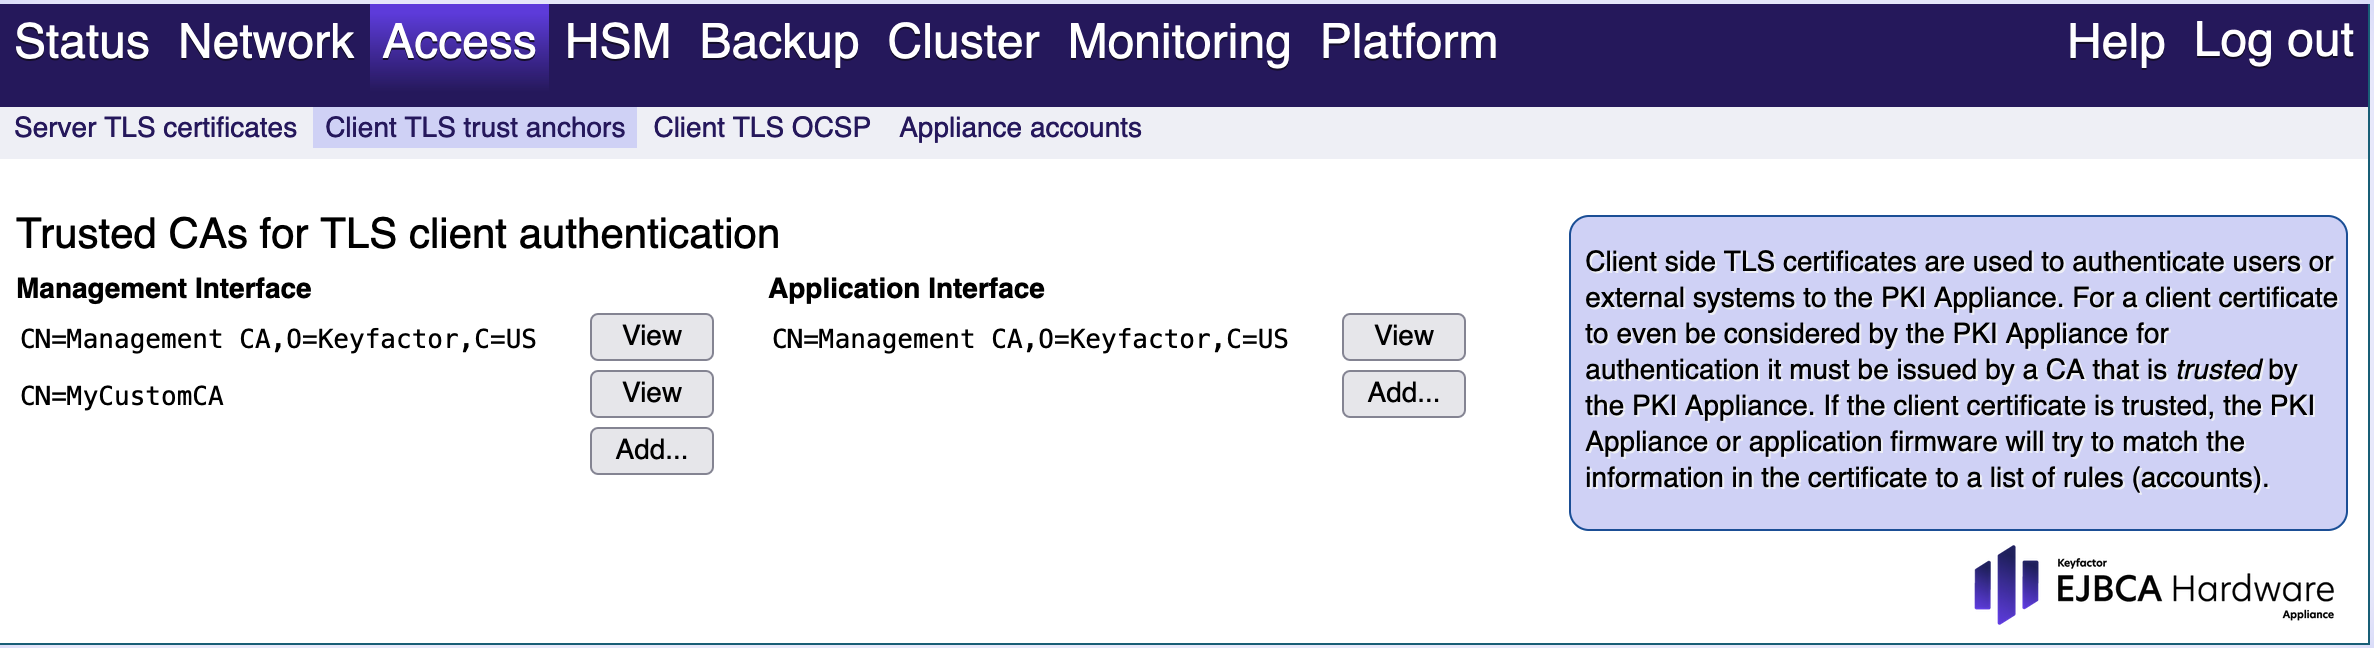Select the Client TLS trust anchors tab
This screenshot has height=648, width=2374.
coord(475,128)
